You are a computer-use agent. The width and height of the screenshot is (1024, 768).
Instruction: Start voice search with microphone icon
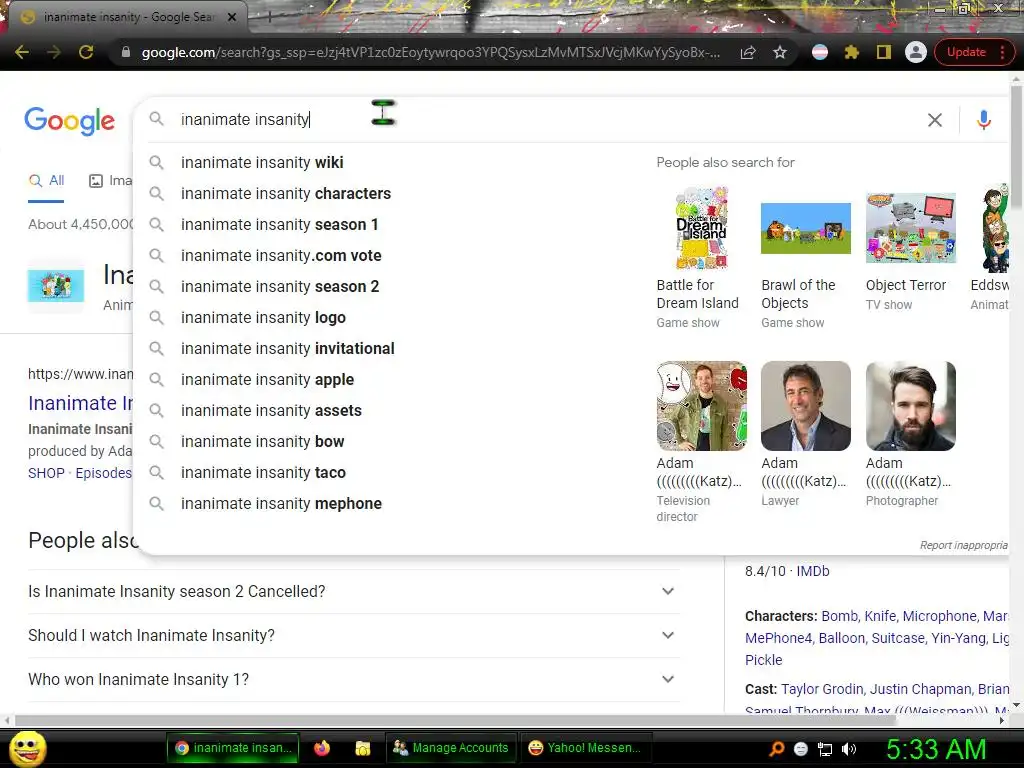(984, 120)
